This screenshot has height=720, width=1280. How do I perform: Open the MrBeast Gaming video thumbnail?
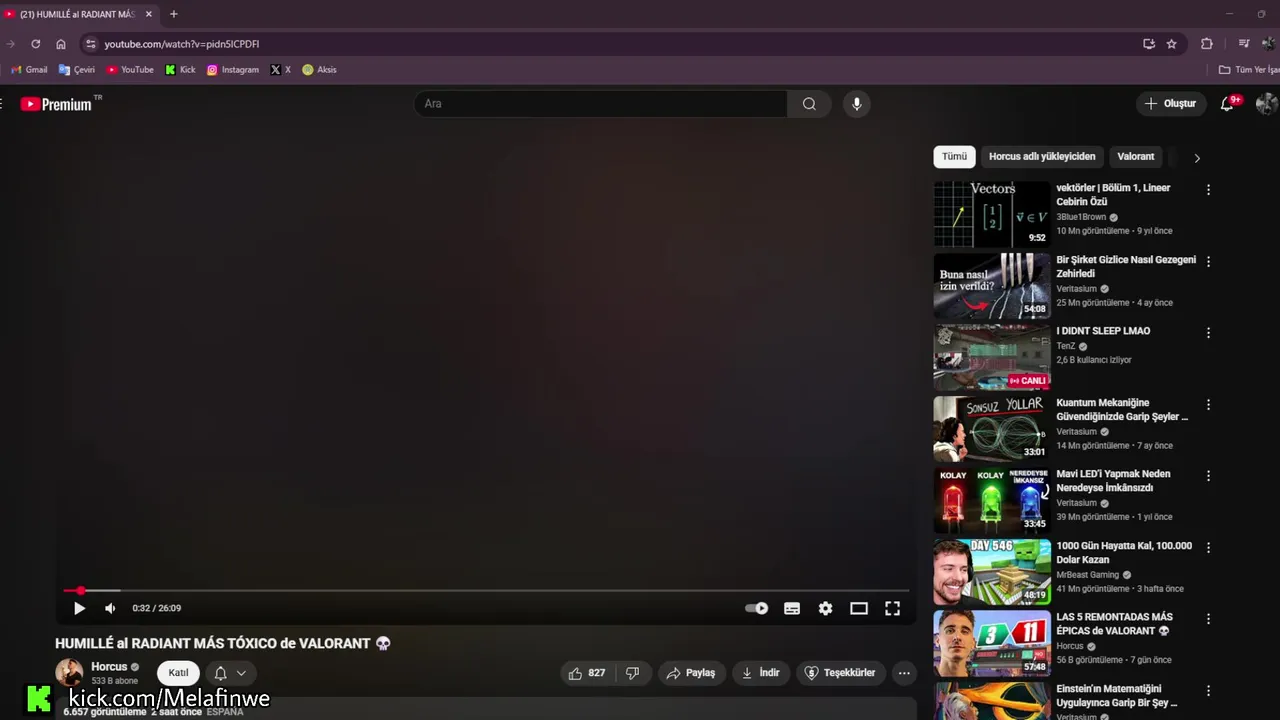pyautogui.click(x=992, y=572)
